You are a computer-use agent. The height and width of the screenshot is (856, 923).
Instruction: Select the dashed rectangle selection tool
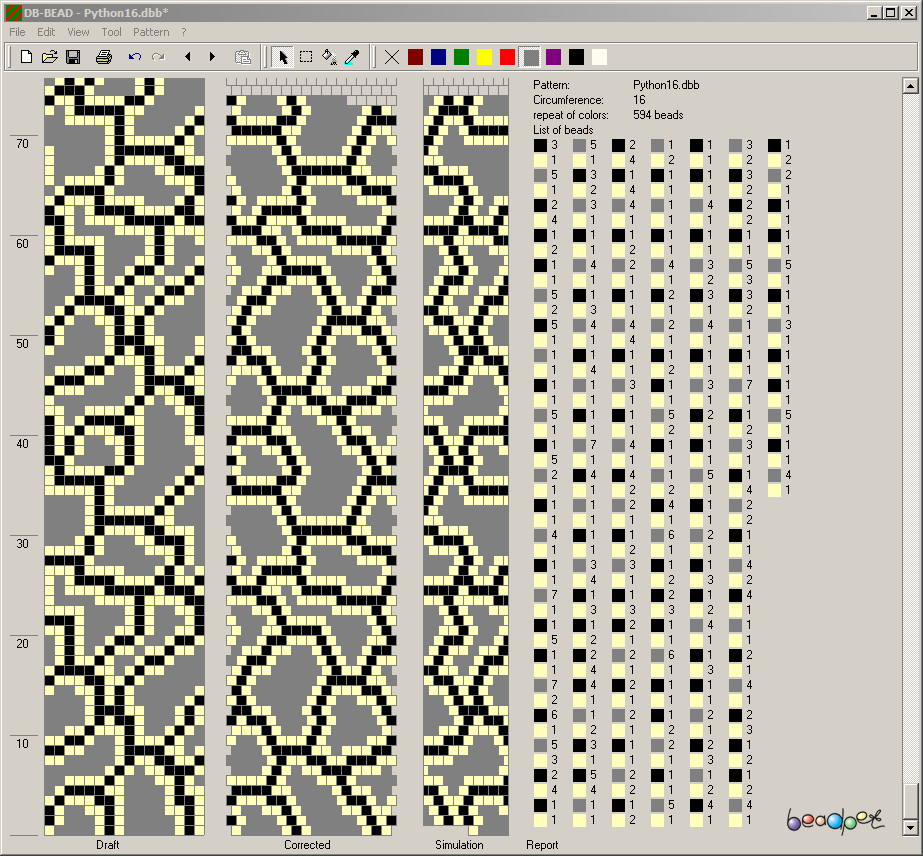coord(306,57)
